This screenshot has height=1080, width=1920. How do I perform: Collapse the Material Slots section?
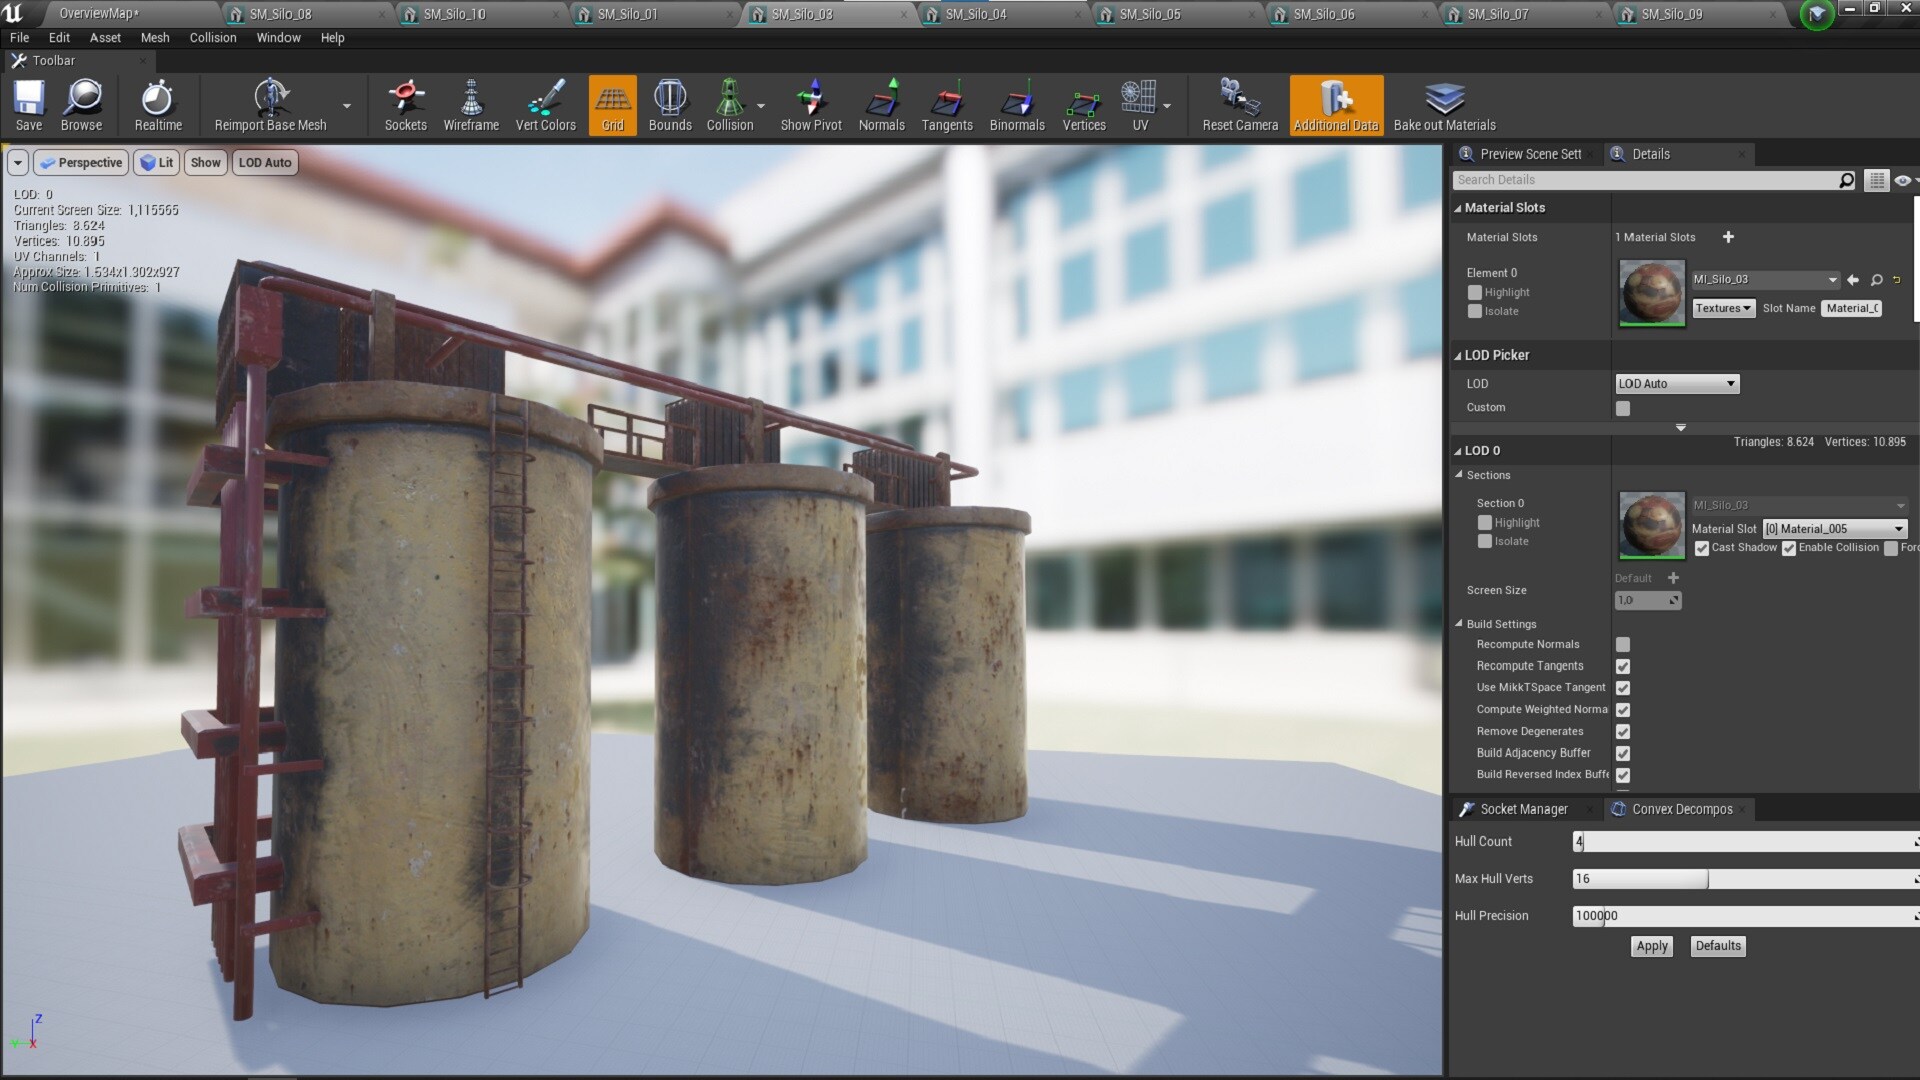(1459, 207)
